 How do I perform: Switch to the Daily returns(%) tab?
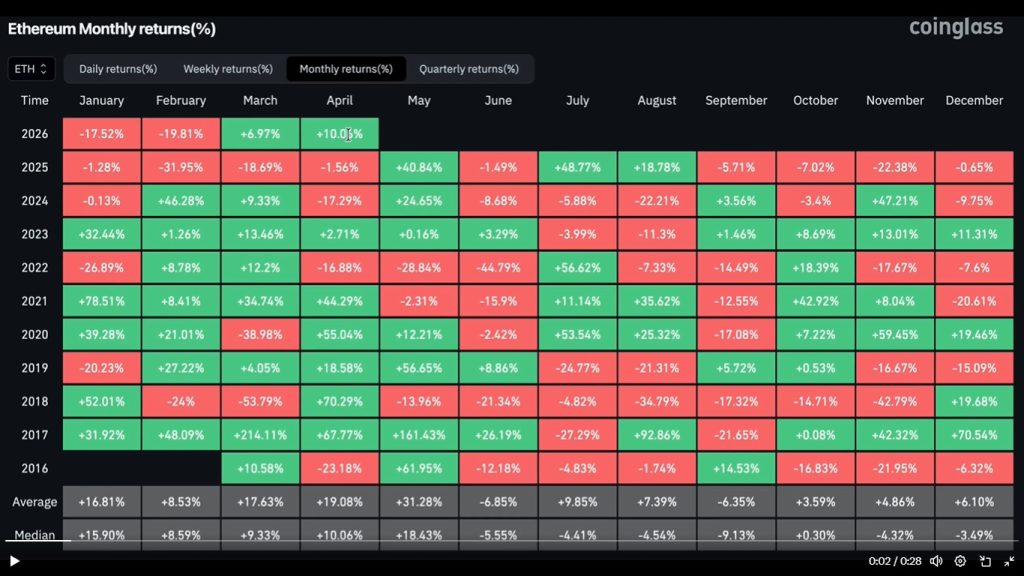(117, 69)
